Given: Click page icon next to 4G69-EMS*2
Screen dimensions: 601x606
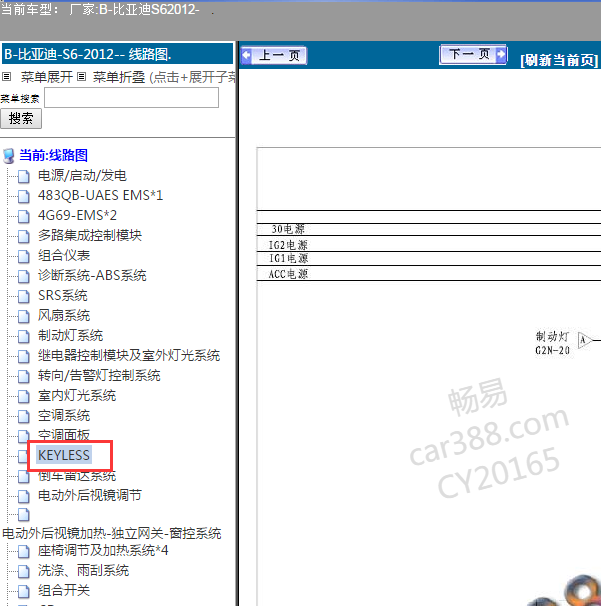Looking at the screenshot, I should click(24, 216).
